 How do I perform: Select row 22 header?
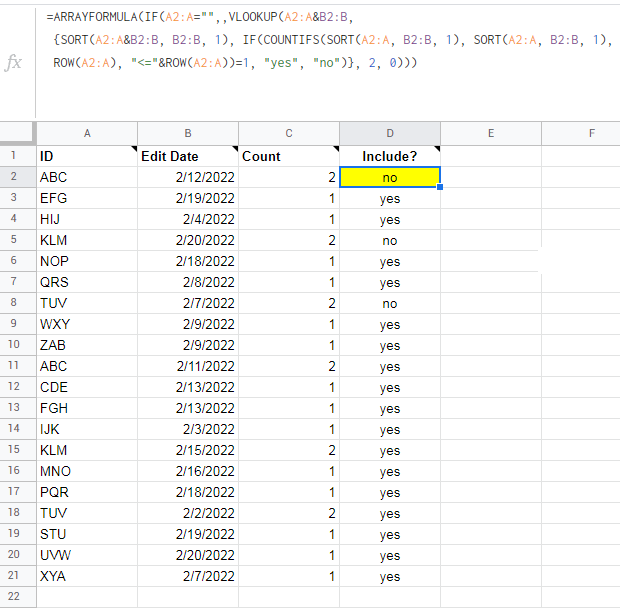click(x=18, y=596)
